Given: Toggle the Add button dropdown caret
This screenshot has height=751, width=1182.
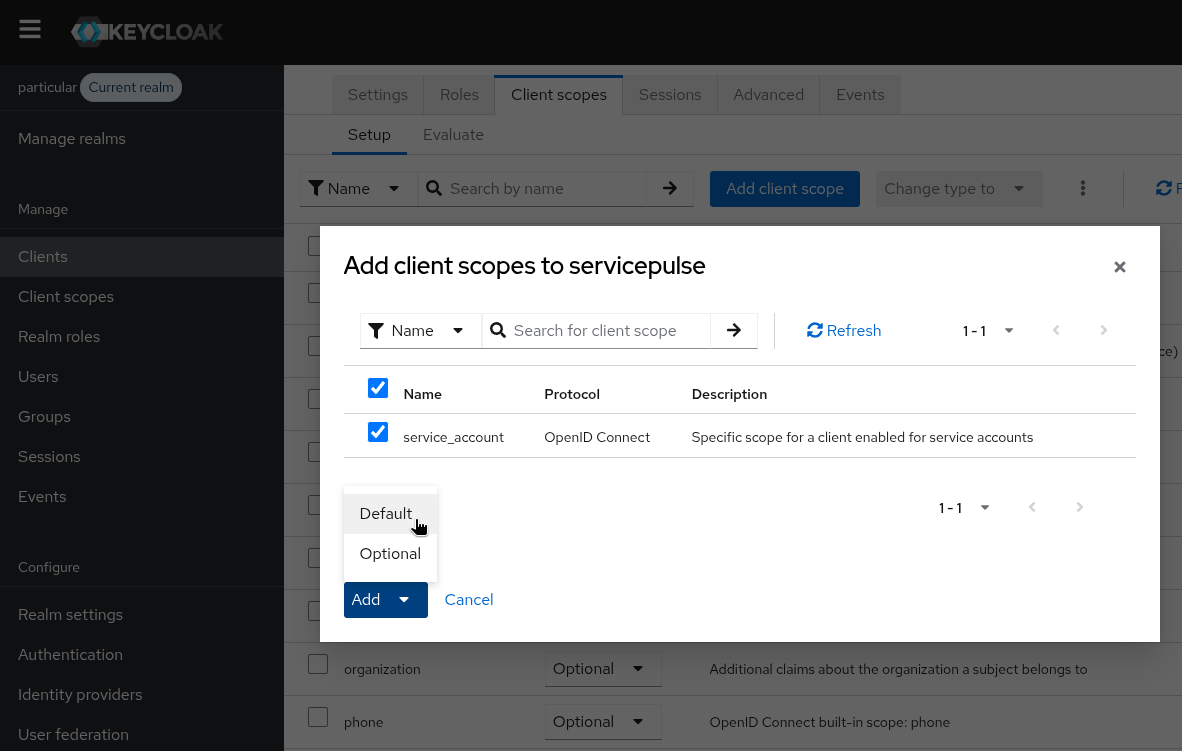Looking at the screenshot, I should (404, 600).
